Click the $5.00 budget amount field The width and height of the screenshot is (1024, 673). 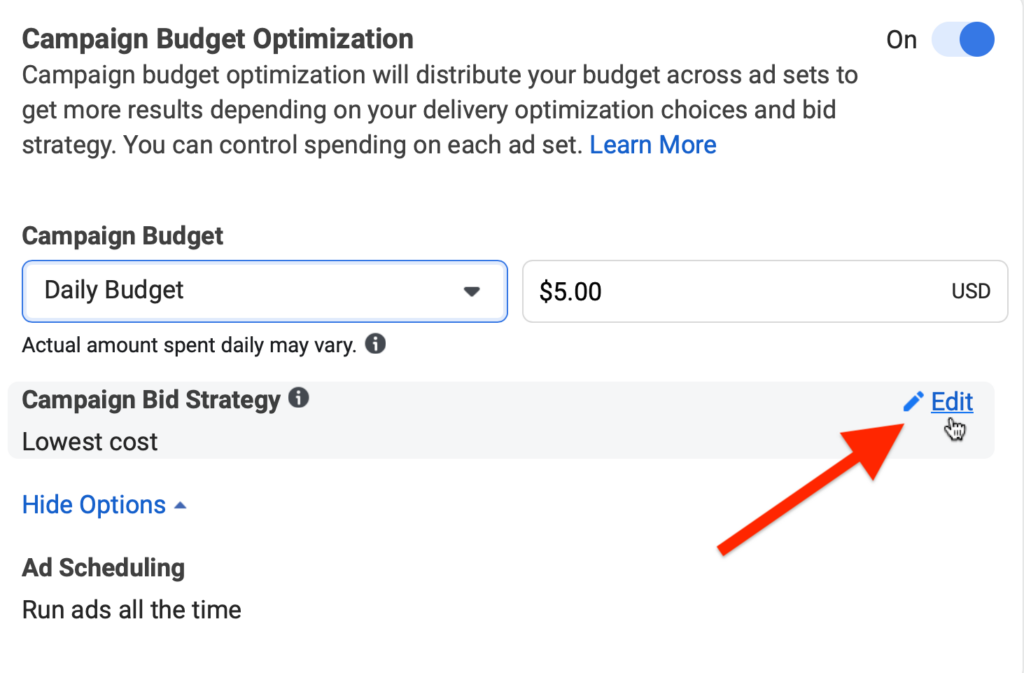tap(765, 291)
